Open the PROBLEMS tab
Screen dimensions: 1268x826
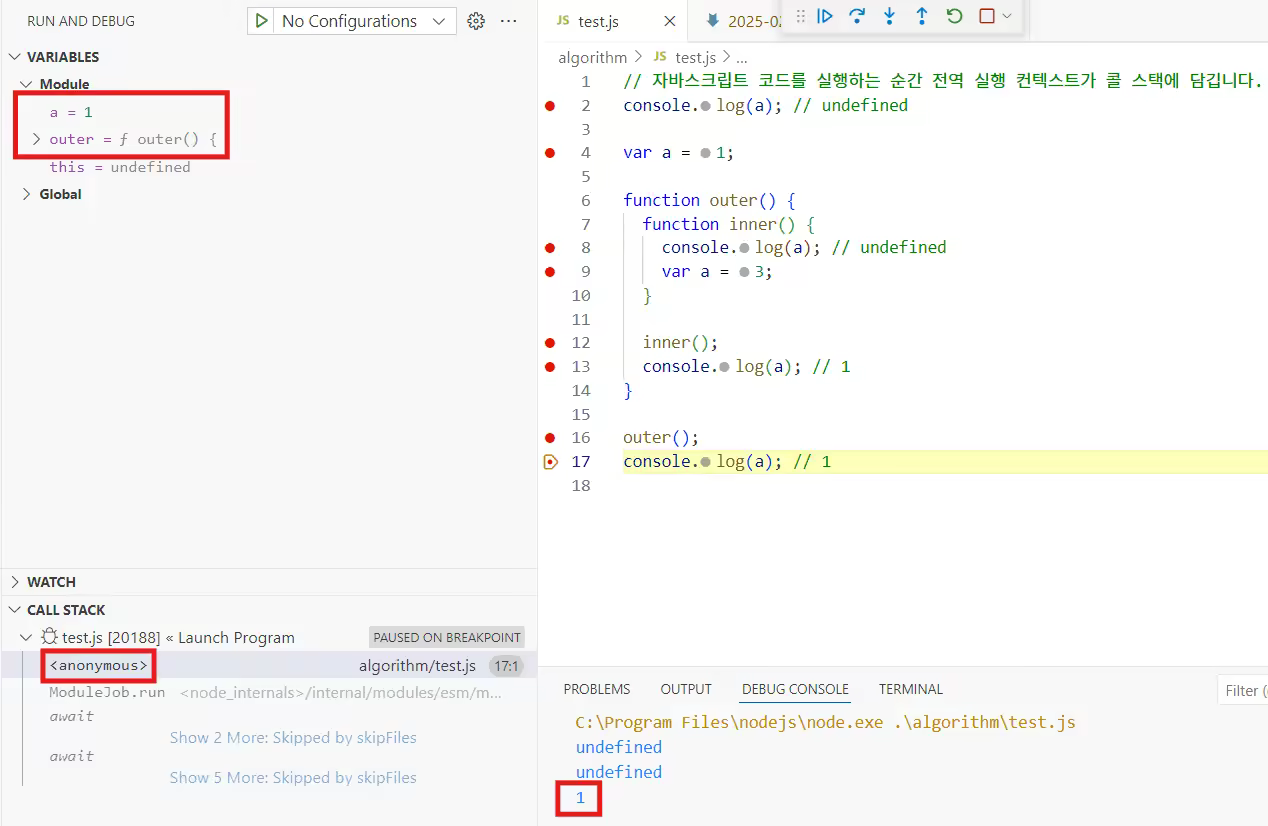596,689
